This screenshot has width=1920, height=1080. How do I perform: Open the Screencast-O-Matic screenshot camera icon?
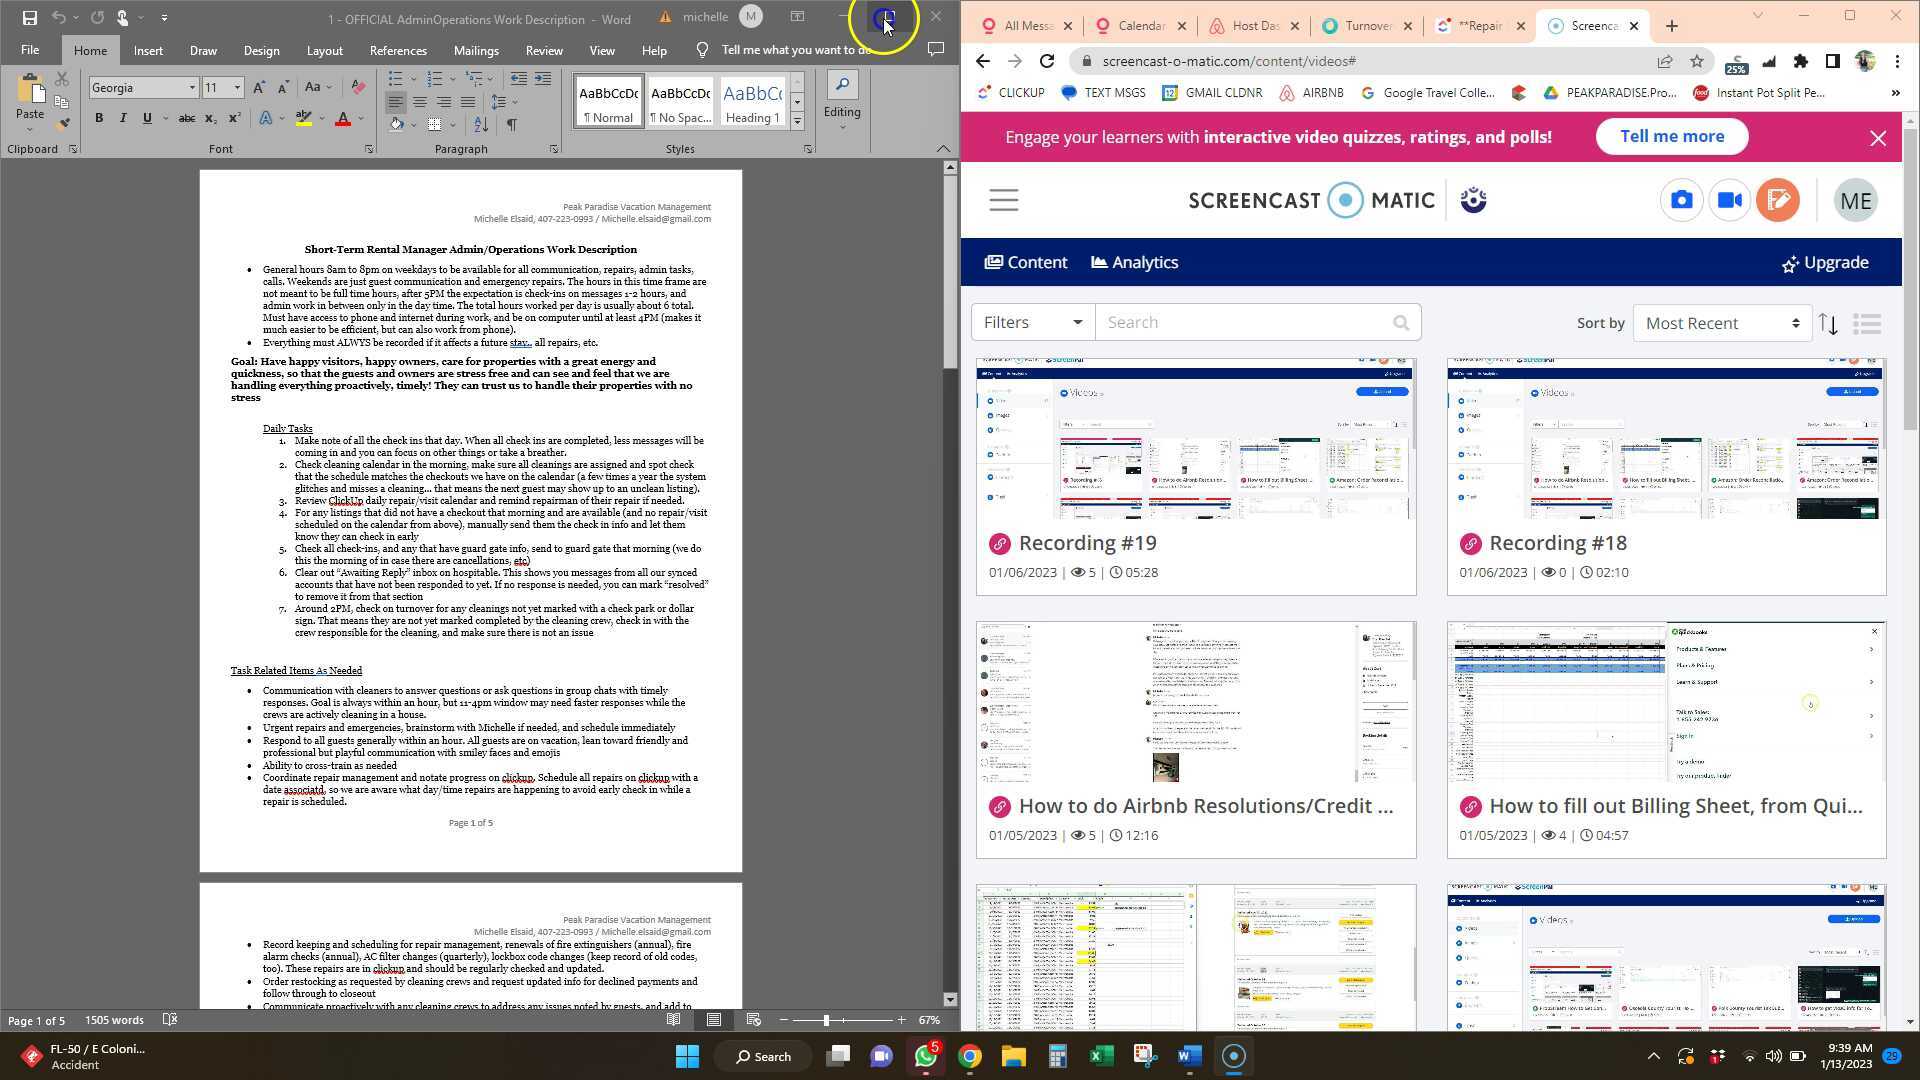pyautogui.click(x=1682, y=201)
